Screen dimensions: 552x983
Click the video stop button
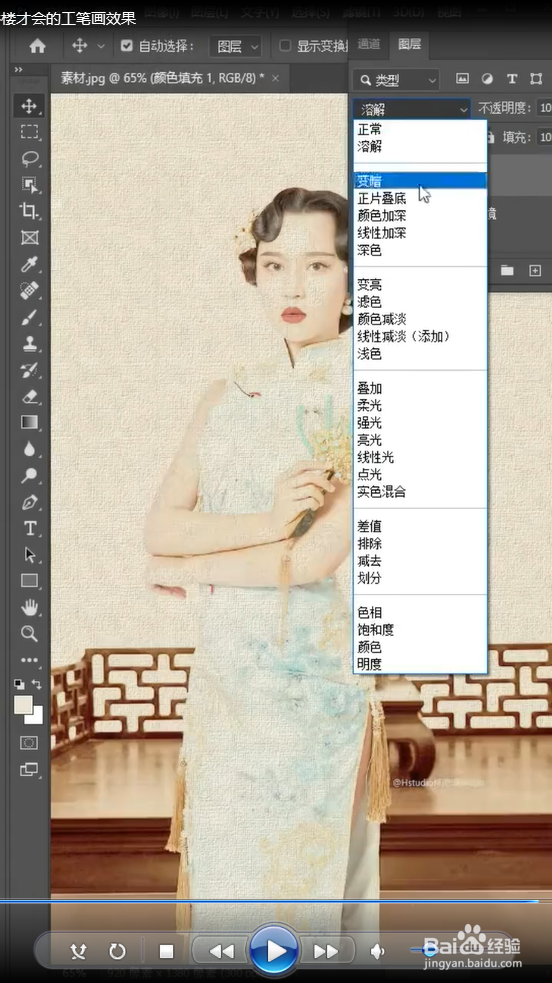tap(166, 952)
